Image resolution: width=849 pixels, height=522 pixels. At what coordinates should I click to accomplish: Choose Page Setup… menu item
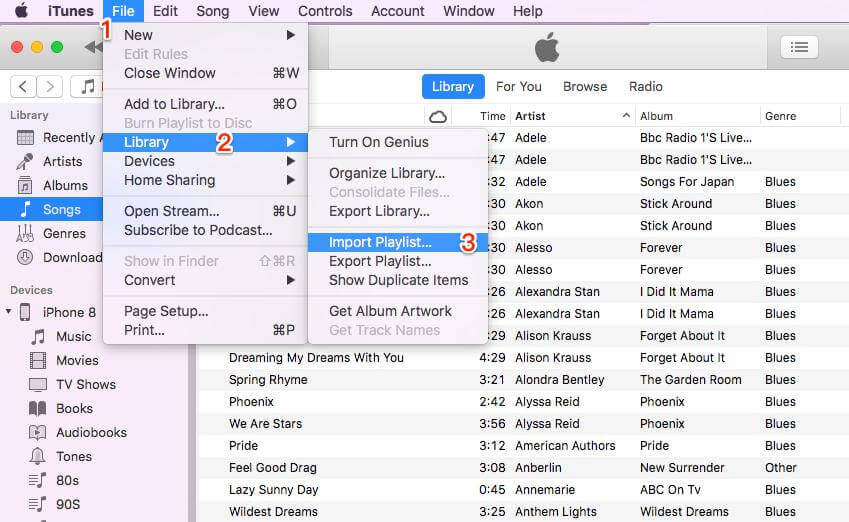(206, 311)
